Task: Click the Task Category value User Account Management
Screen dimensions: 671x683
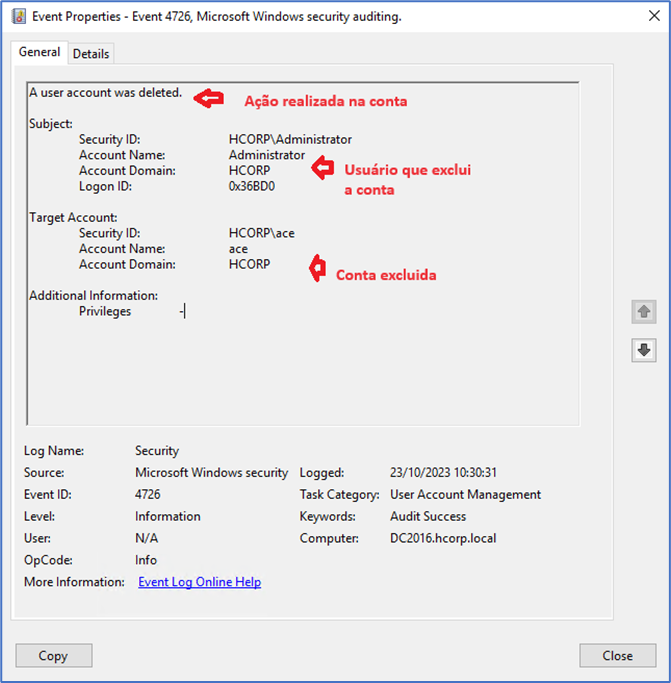Action: (x=465, y=495)
